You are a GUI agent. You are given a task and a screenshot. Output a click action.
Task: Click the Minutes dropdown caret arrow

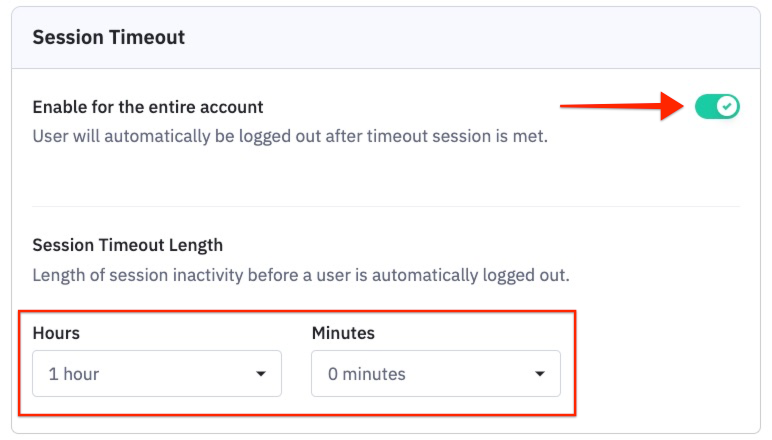[x=540, y=374]
